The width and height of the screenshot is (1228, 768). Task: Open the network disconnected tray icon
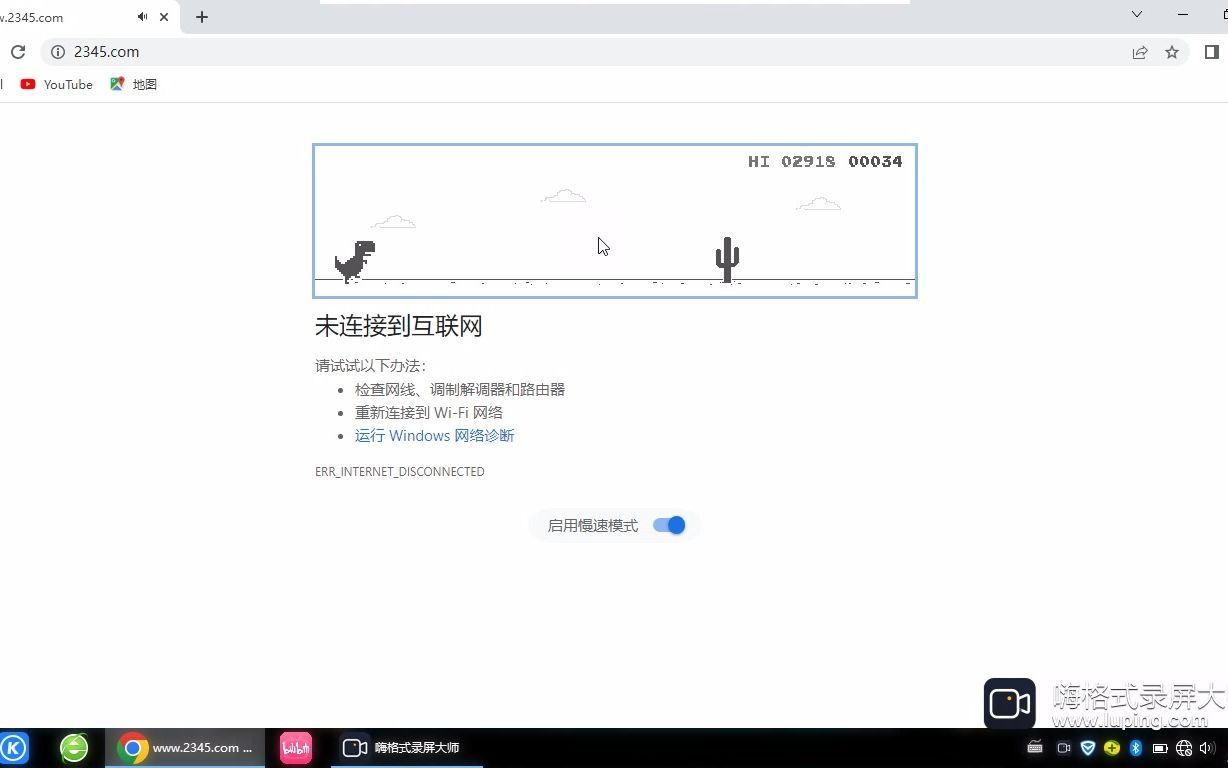coord(1184,748)
